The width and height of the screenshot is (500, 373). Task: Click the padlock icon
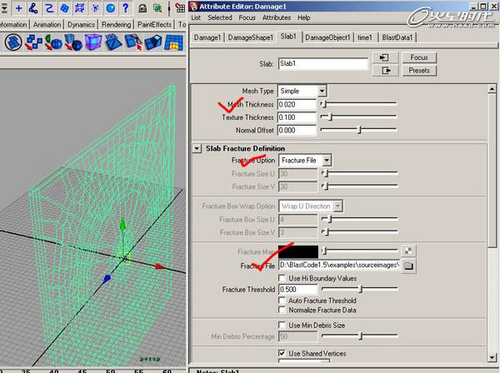pos(143,8)
